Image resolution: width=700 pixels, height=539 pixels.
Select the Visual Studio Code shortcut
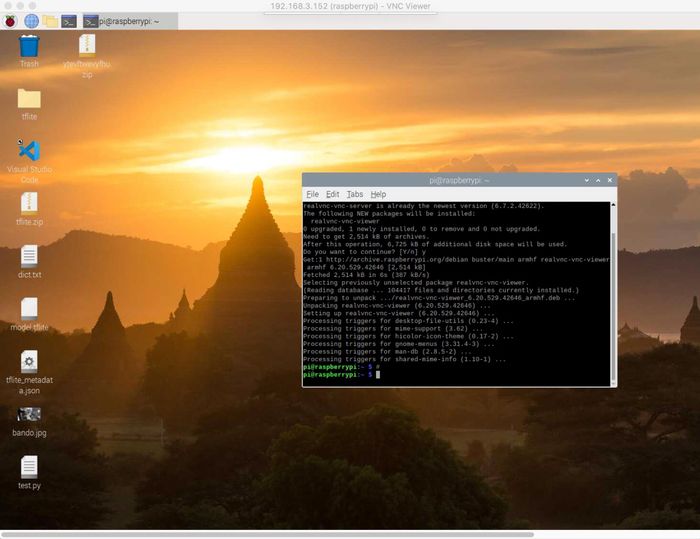click(29, 152)
